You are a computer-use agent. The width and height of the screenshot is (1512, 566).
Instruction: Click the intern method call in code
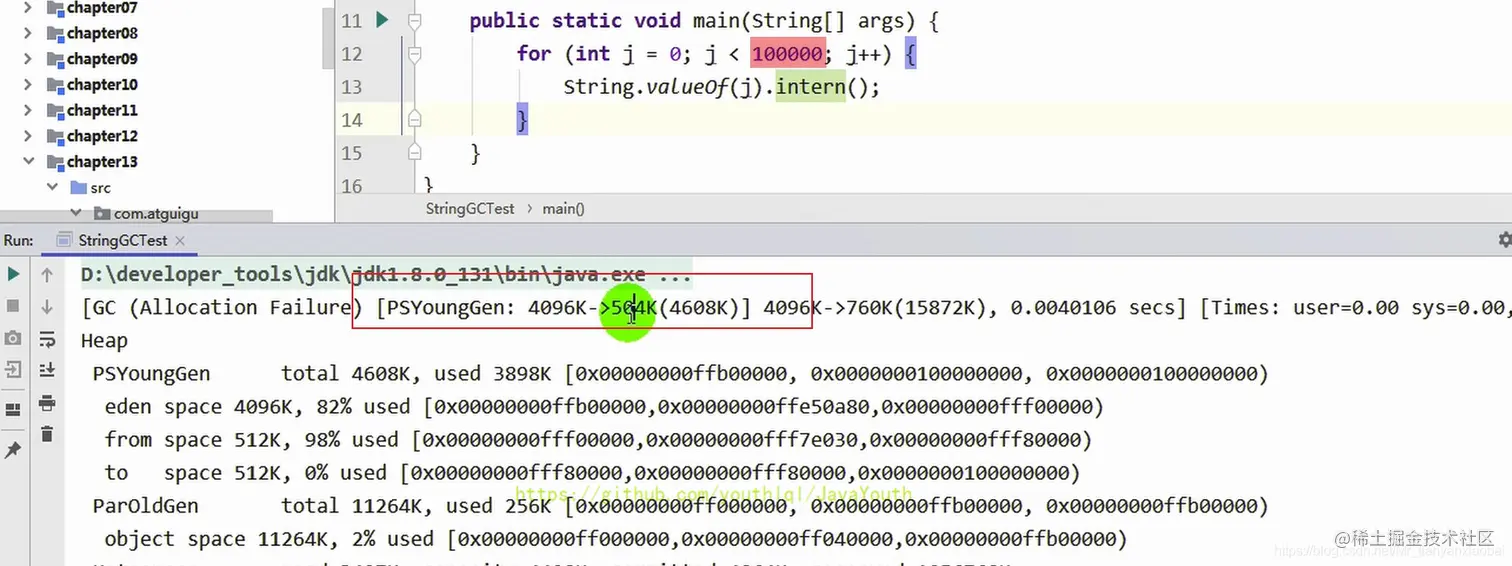810,87
